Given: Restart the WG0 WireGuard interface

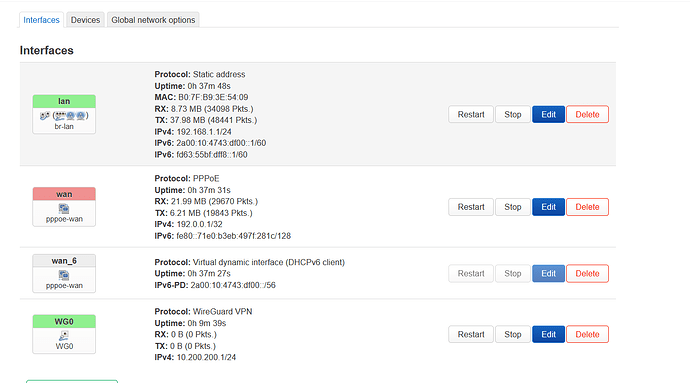Looking at the screenshot, I should pos(471,335).
